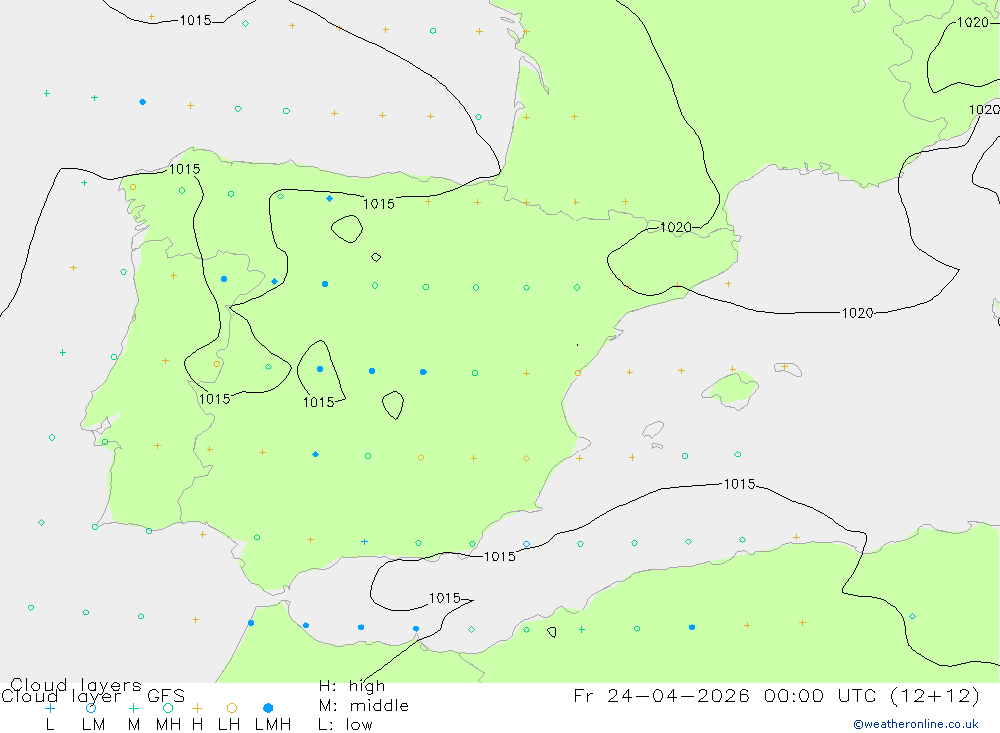Click the 1015 isobar label over Galicia, northwest Spain
The height and width of the screenshot is (733, 1000).
coord(184,169)
